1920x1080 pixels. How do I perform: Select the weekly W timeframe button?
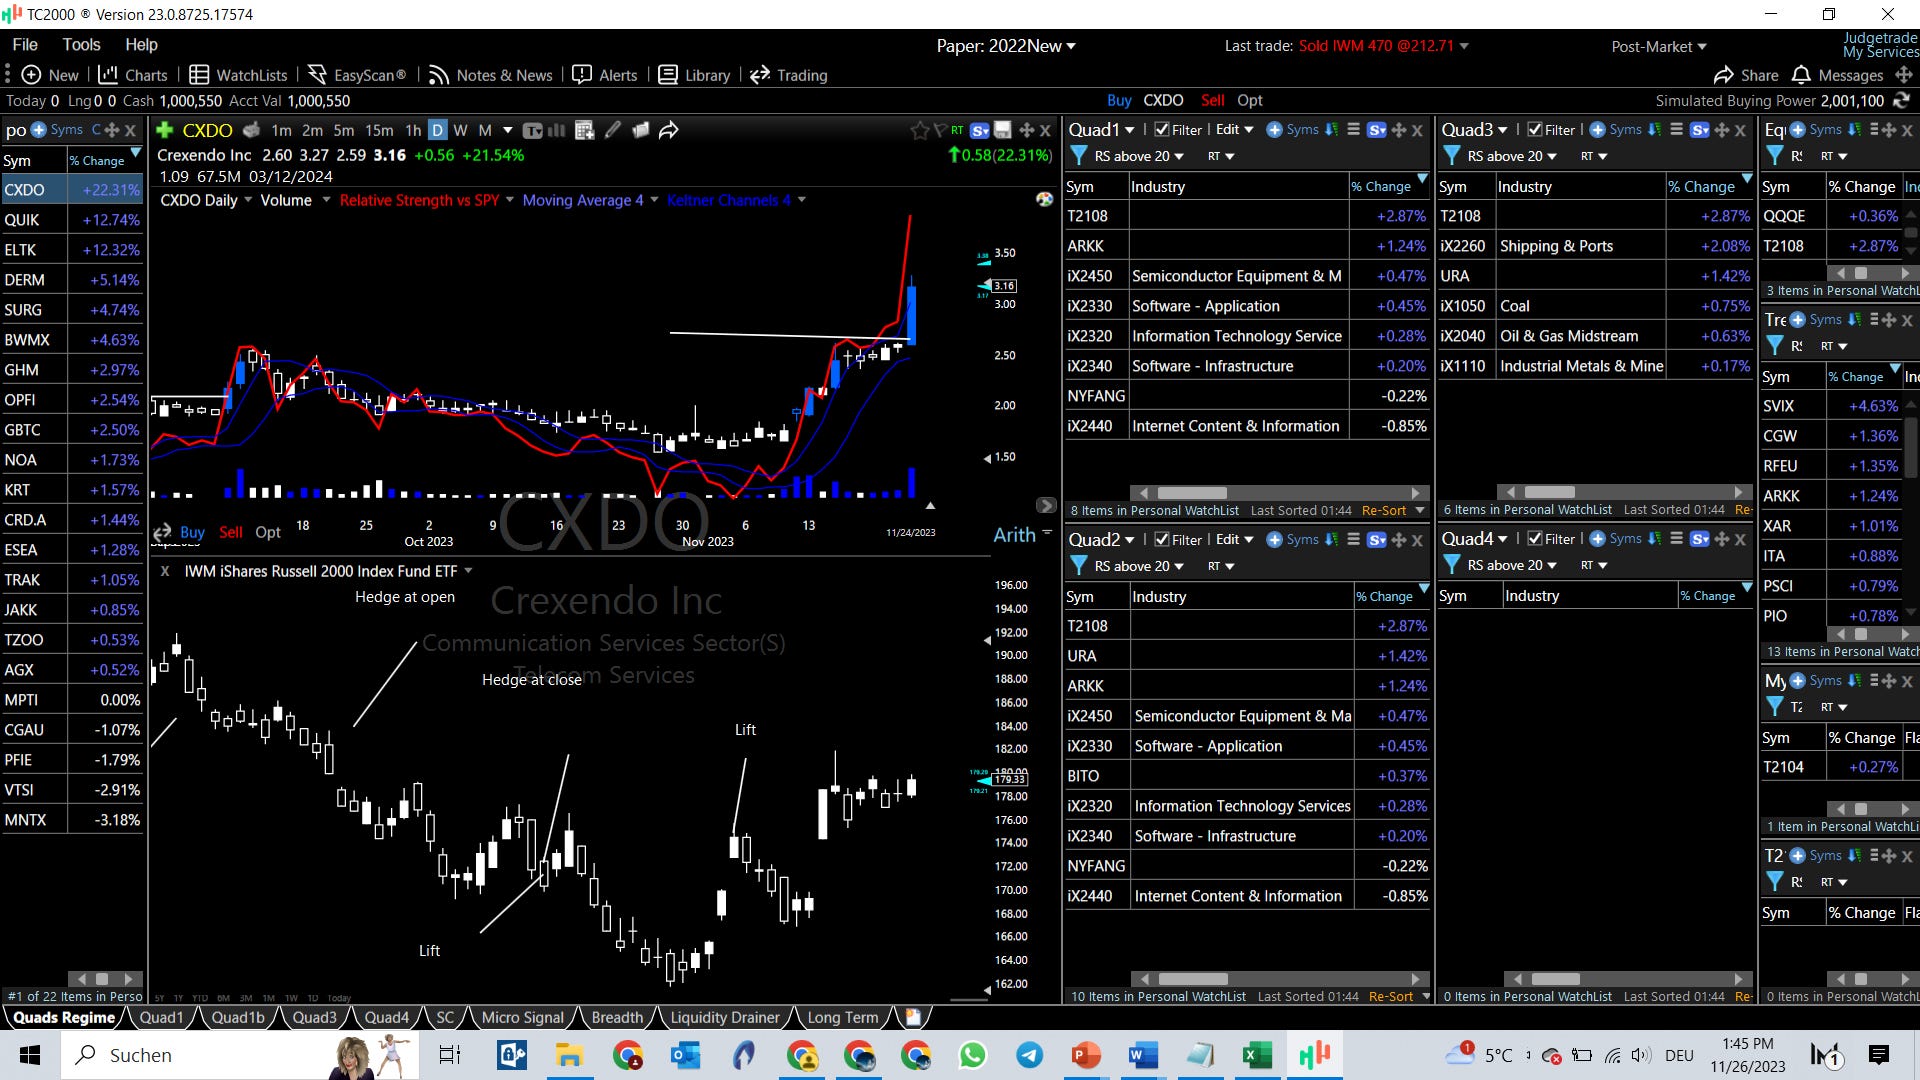460,130
